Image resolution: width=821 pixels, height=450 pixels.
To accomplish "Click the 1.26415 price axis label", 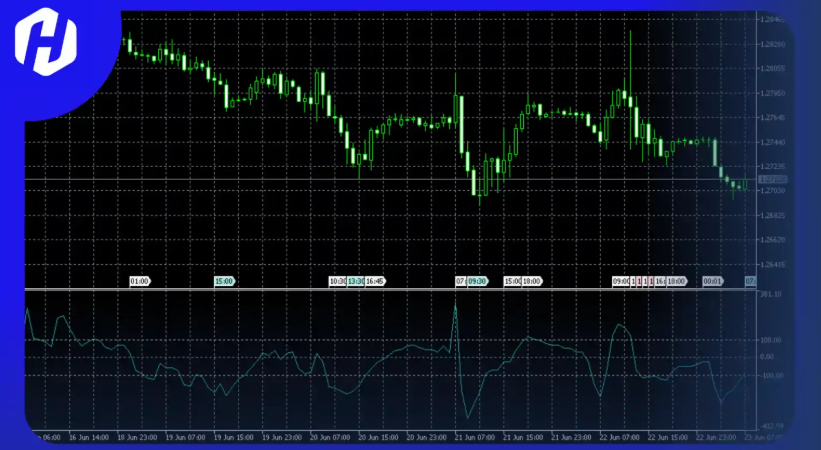I will tap(773, 264).
